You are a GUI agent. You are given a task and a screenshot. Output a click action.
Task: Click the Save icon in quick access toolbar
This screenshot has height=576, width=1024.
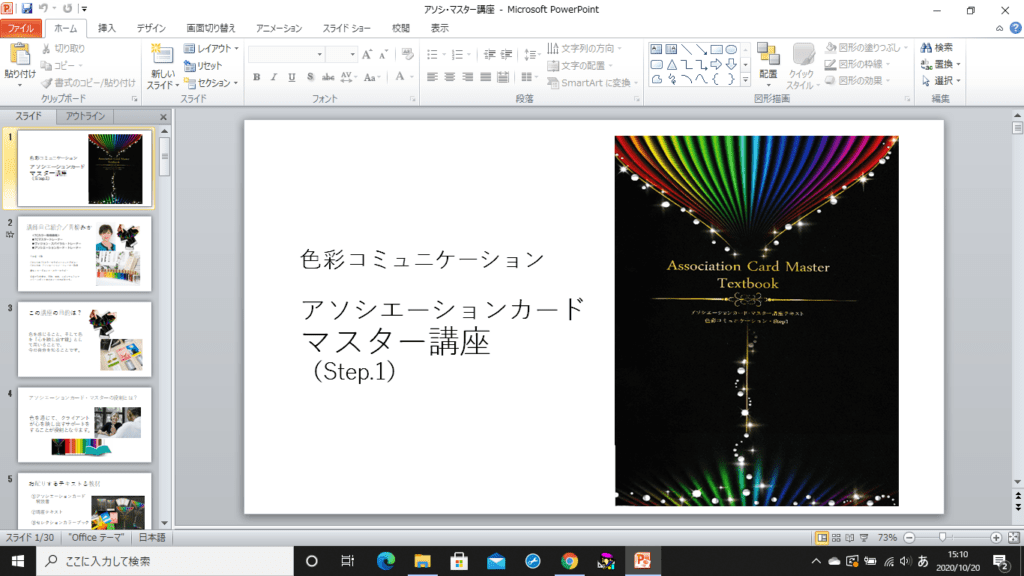pyautogui.click(x=27, y=8)
